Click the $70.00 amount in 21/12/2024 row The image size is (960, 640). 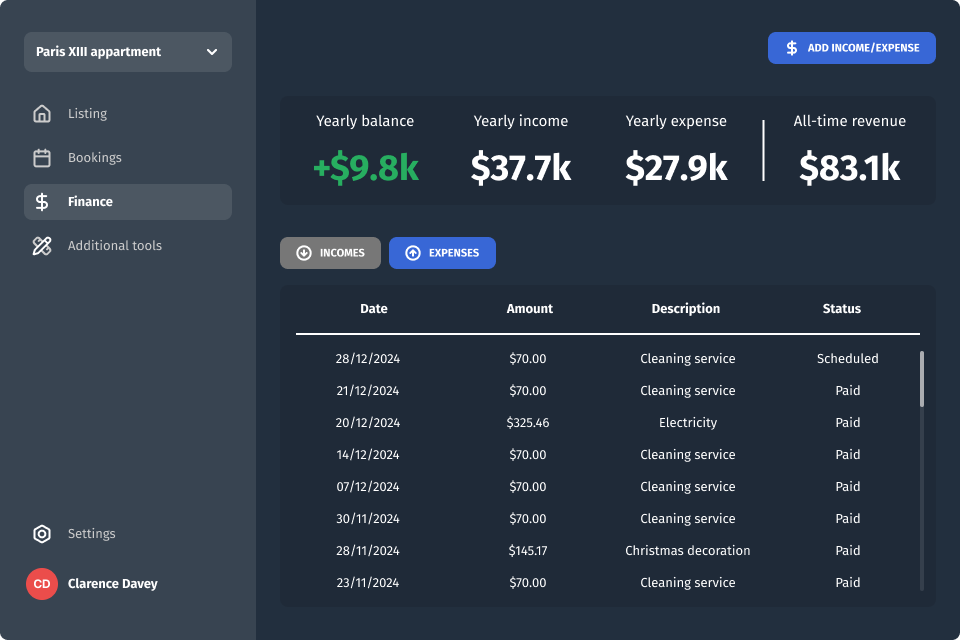click(528, 391)
